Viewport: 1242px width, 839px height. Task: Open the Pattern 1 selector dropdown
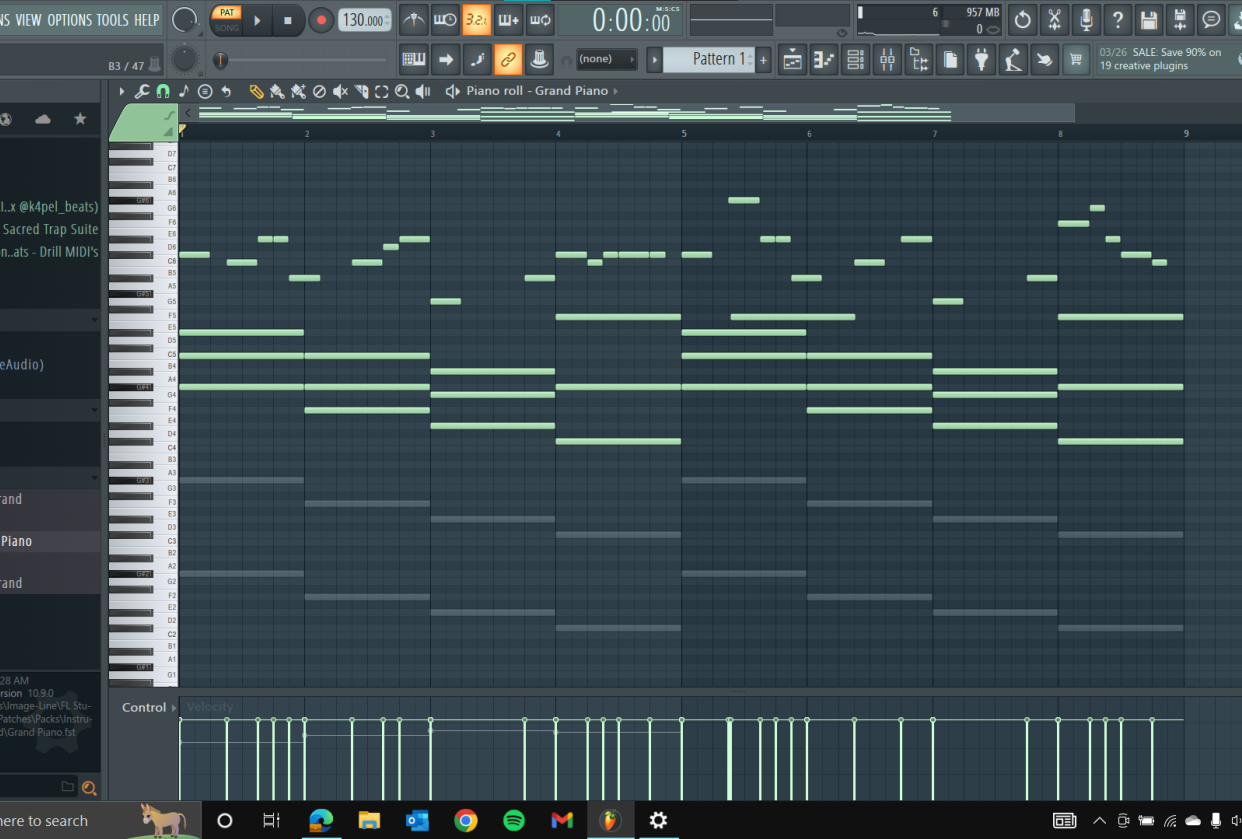[713, 59]
